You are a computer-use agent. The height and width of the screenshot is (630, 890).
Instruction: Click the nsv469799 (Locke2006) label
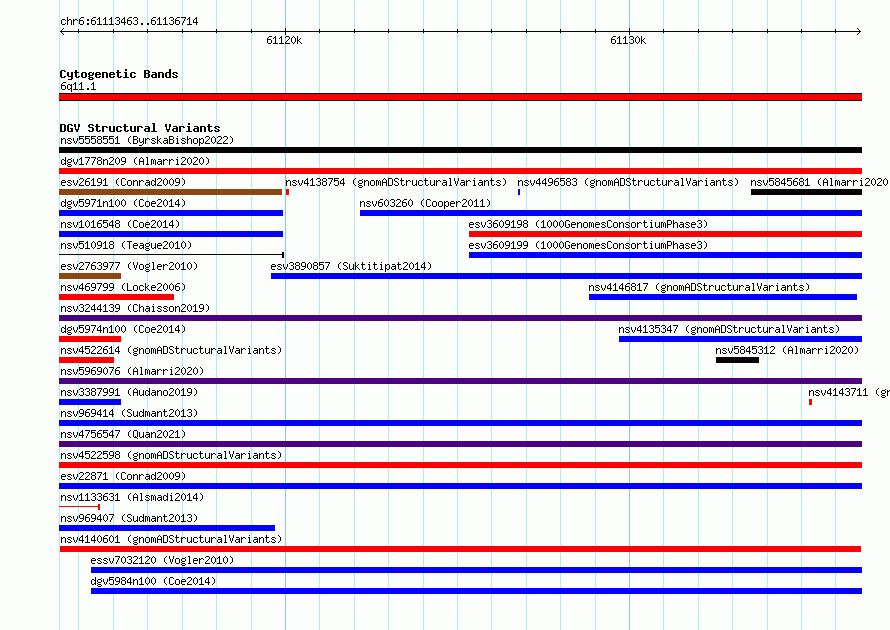(123, 287)
